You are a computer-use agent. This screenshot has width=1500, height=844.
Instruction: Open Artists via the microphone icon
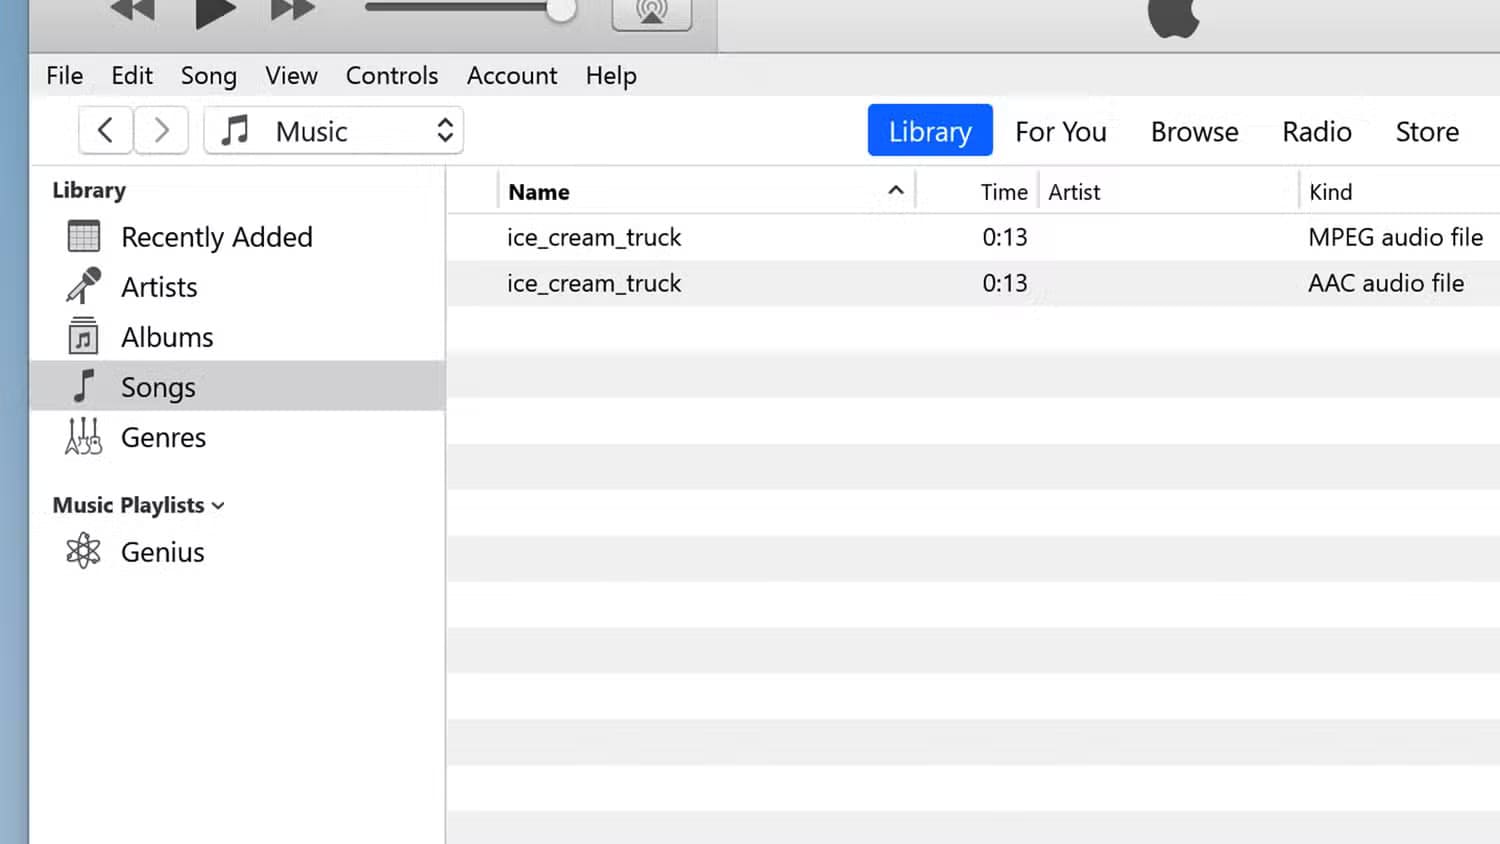pos(84,286)
